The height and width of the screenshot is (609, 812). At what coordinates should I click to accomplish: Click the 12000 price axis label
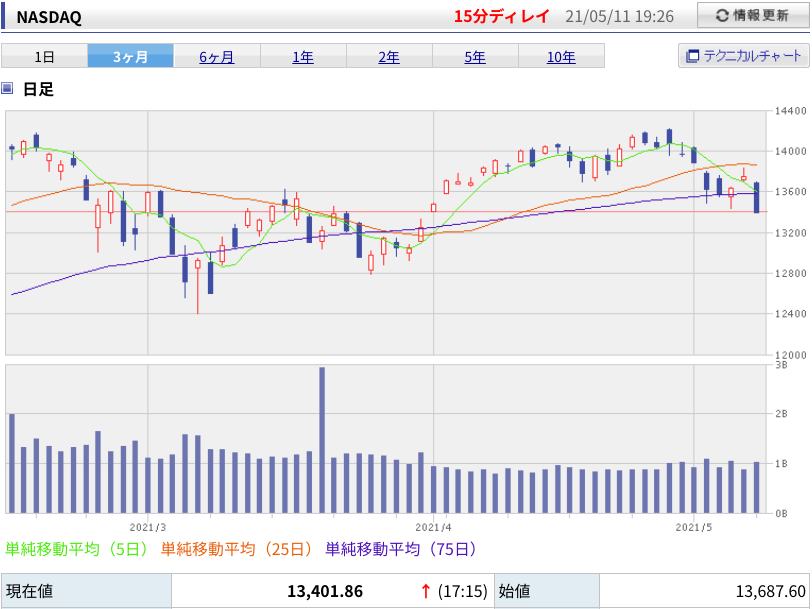[x=791, y=355]
